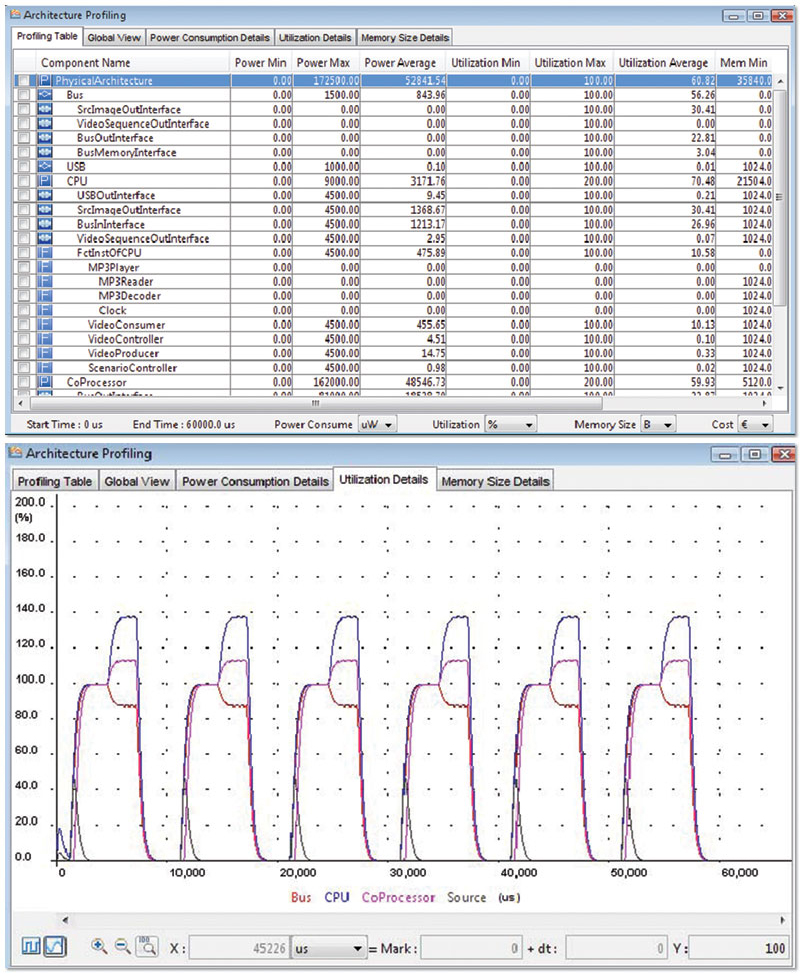Open Global View tab in bottom window

click(137, 481)
